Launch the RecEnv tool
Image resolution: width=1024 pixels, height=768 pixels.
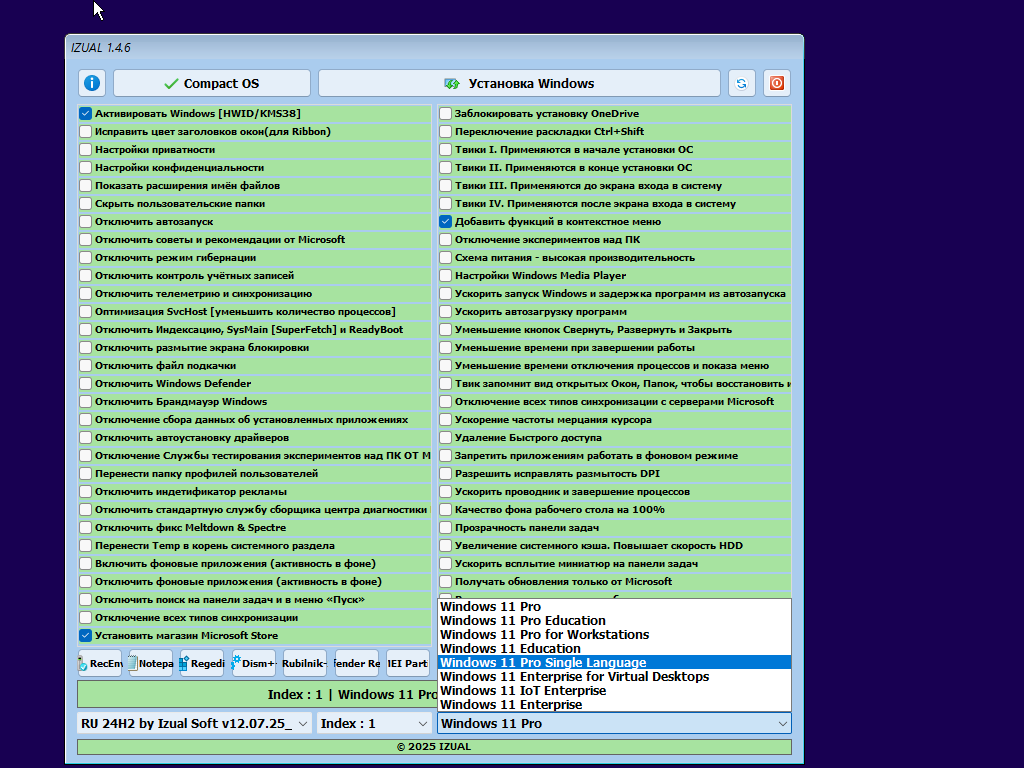(100, 663)
